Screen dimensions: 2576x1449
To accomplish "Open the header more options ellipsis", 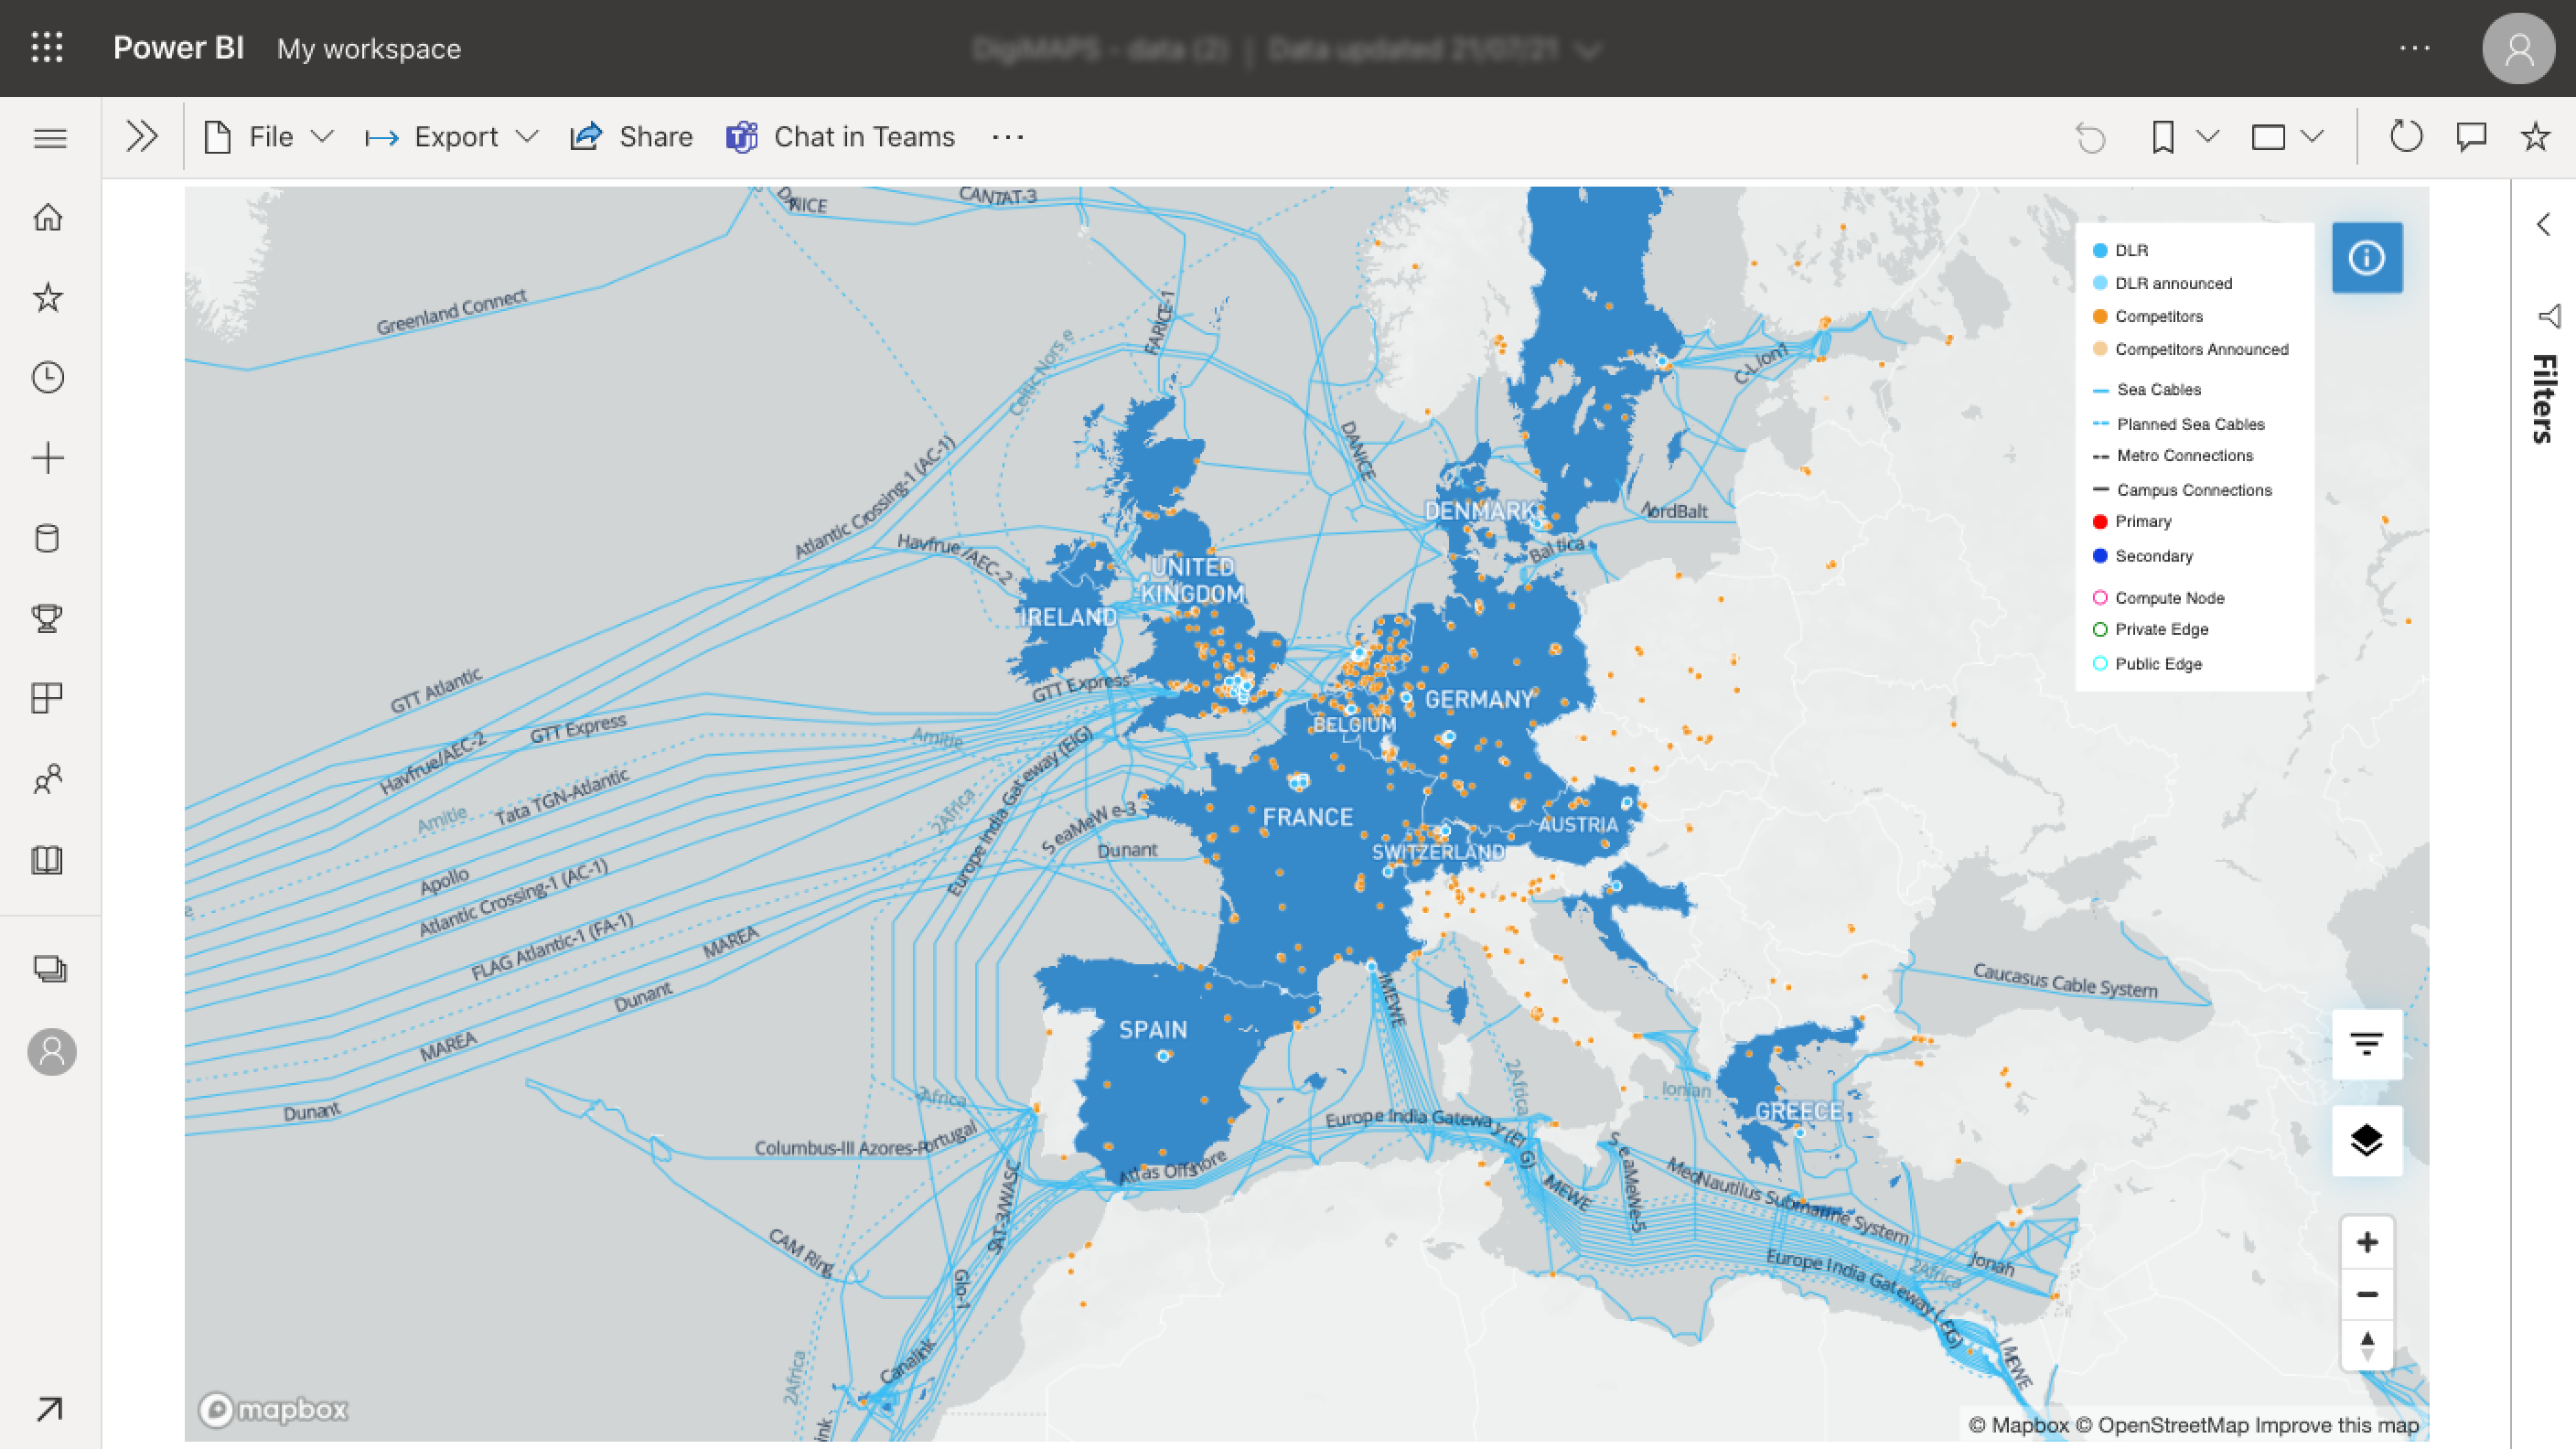I will tap(2415, 48).
